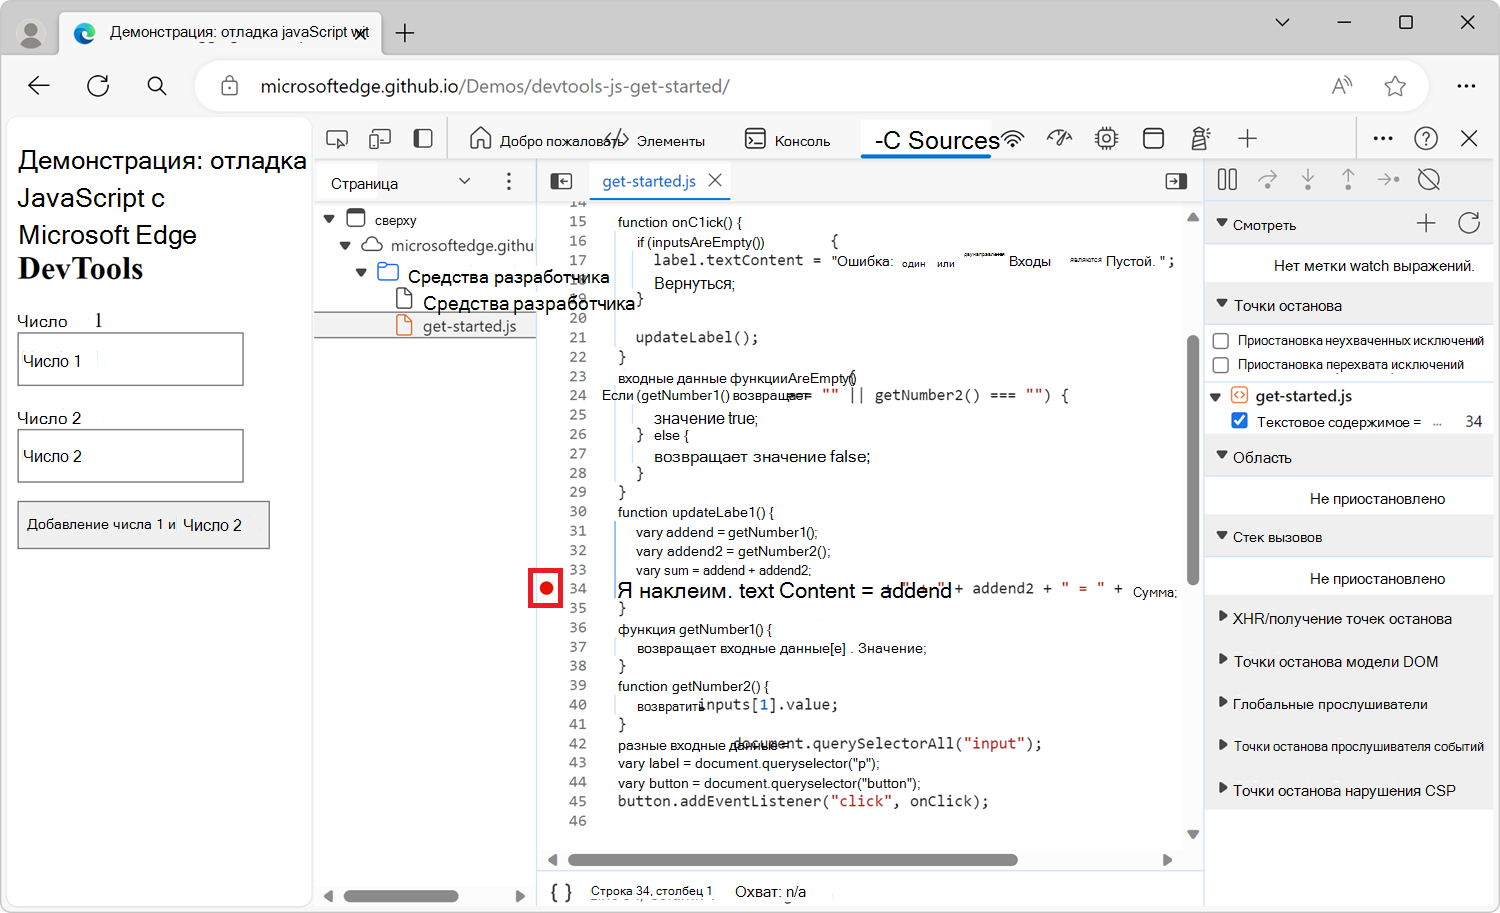Deactivate all breakpoints

[x=1429, y=180]
